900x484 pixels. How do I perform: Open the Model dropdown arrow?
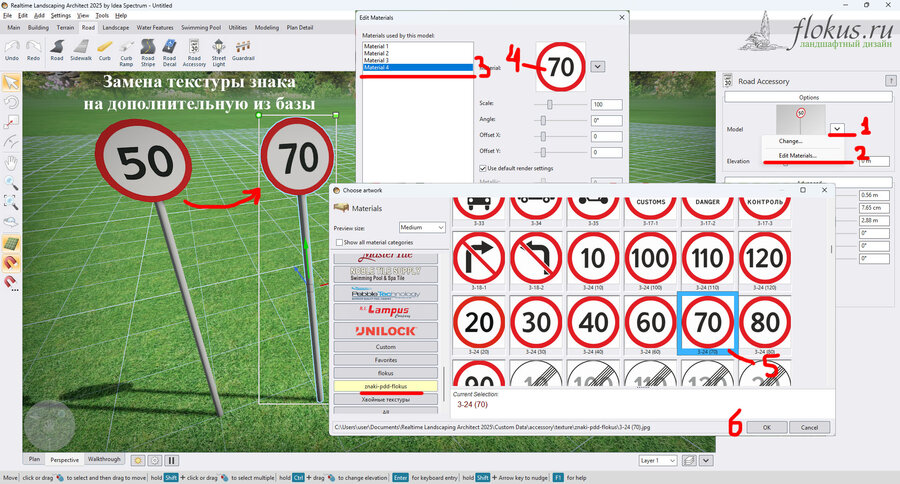837,129
